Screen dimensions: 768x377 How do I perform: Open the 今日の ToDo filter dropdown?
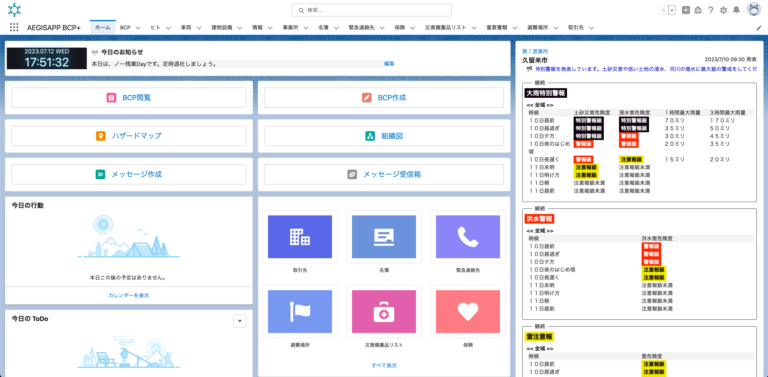(x=240, y=321)
